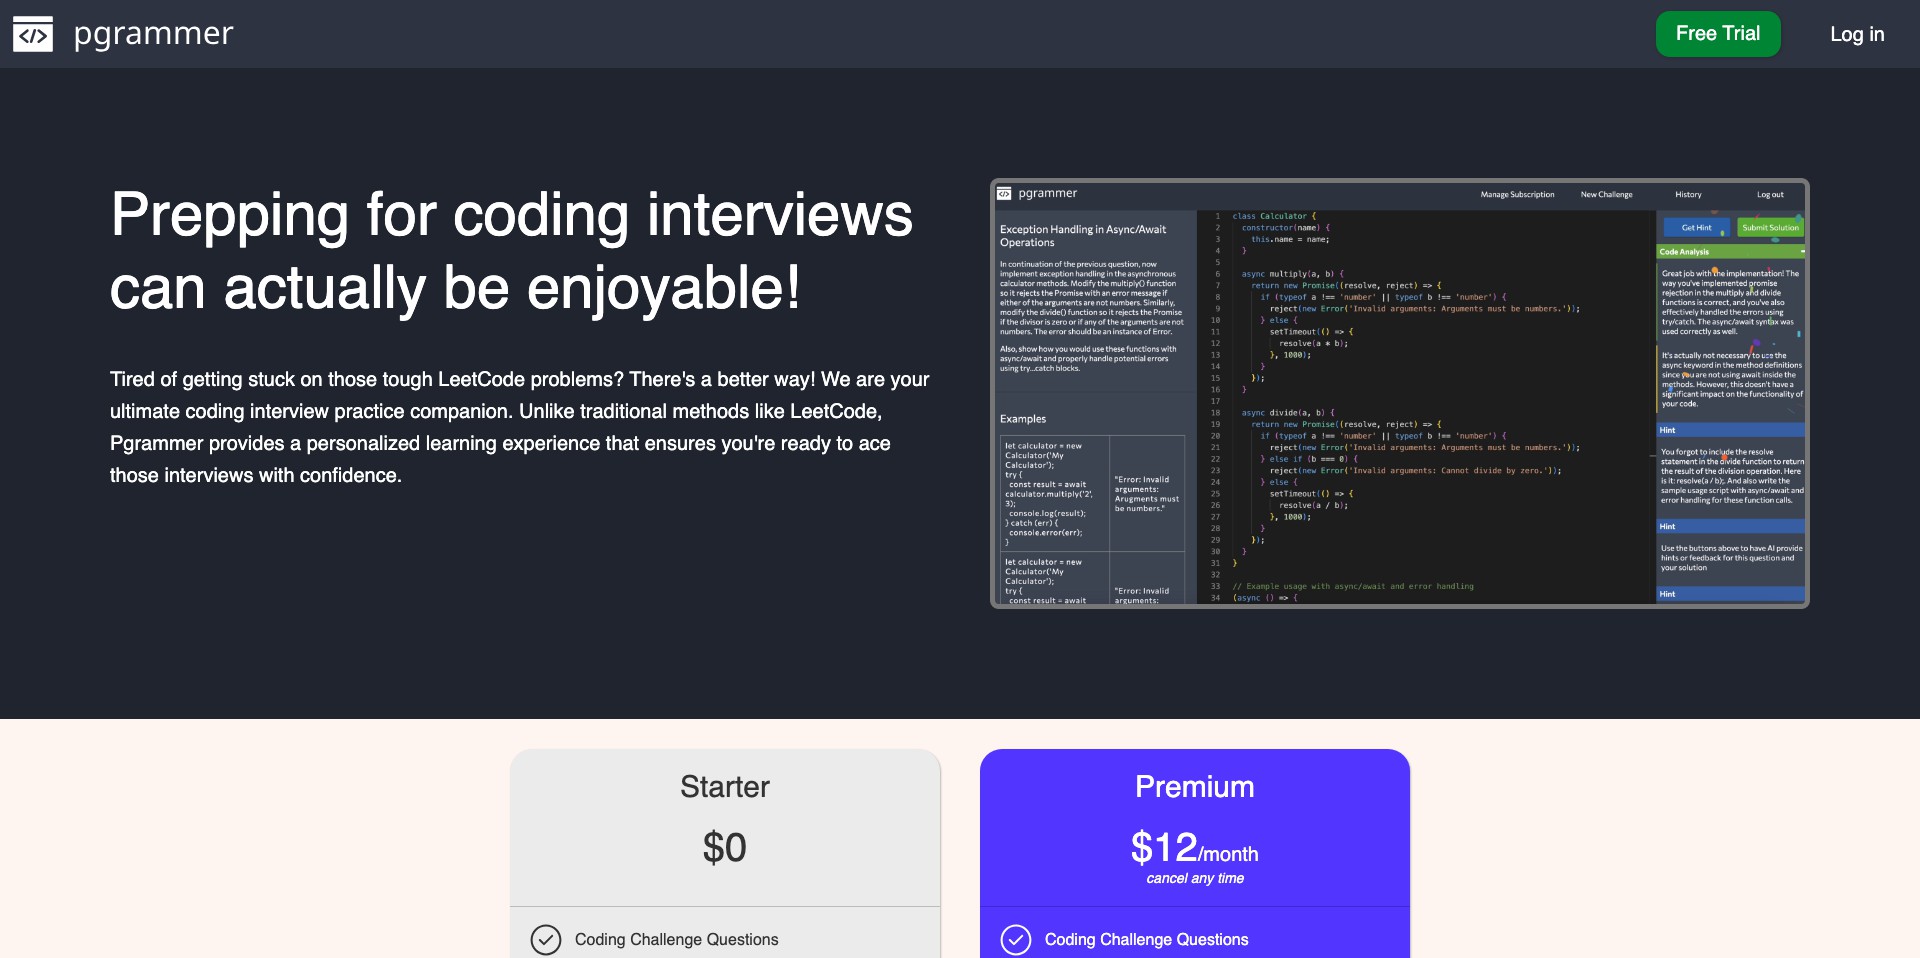Click the paragraph mentioning LeetCode problems
The height and width of the screenshot is (958, 1920).
520,427
